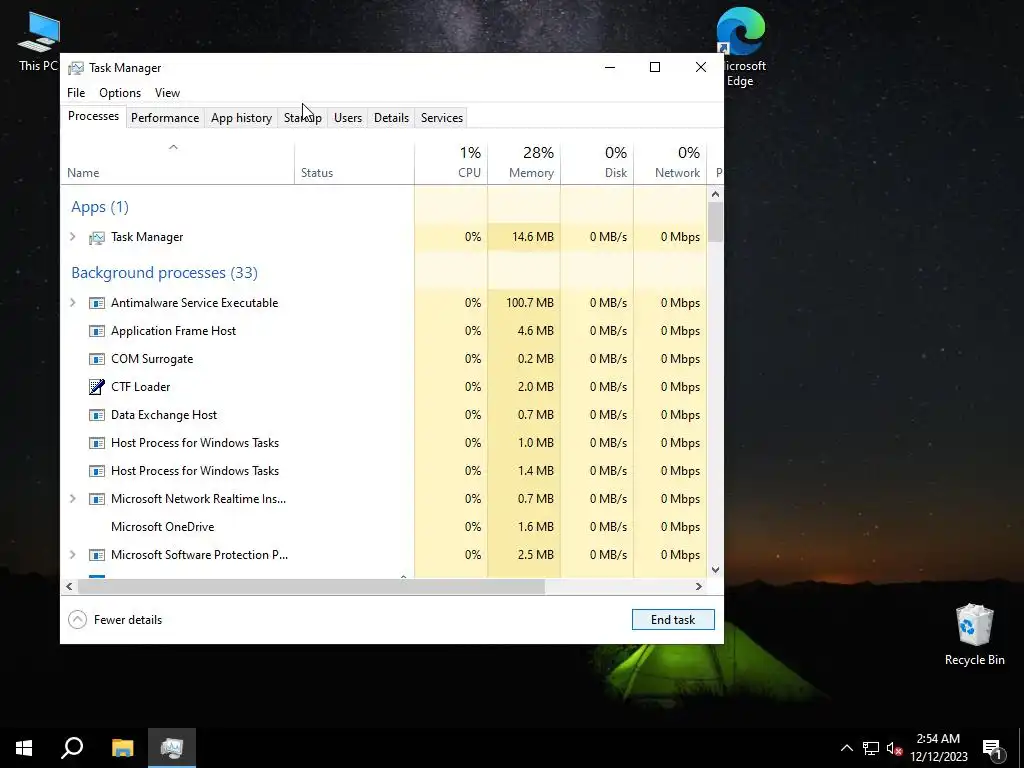
Task: Click the Task Manager title bar icon
Action: coord(76,68)
